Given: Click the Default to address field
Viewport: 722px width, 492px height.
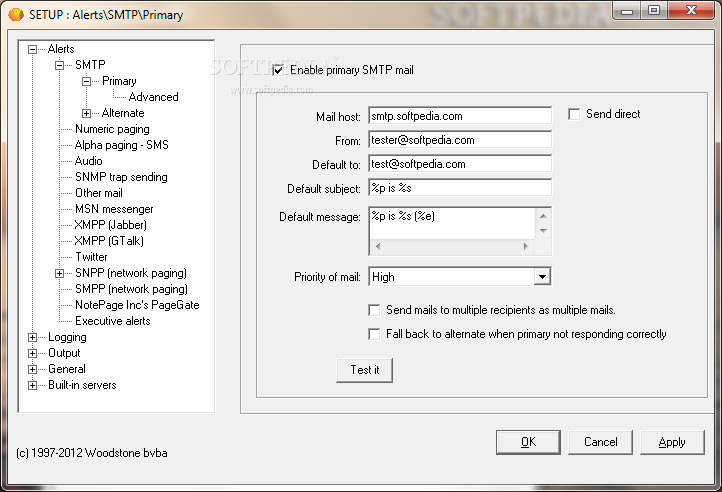Looking at the screenshot, I should pos(460,164).
